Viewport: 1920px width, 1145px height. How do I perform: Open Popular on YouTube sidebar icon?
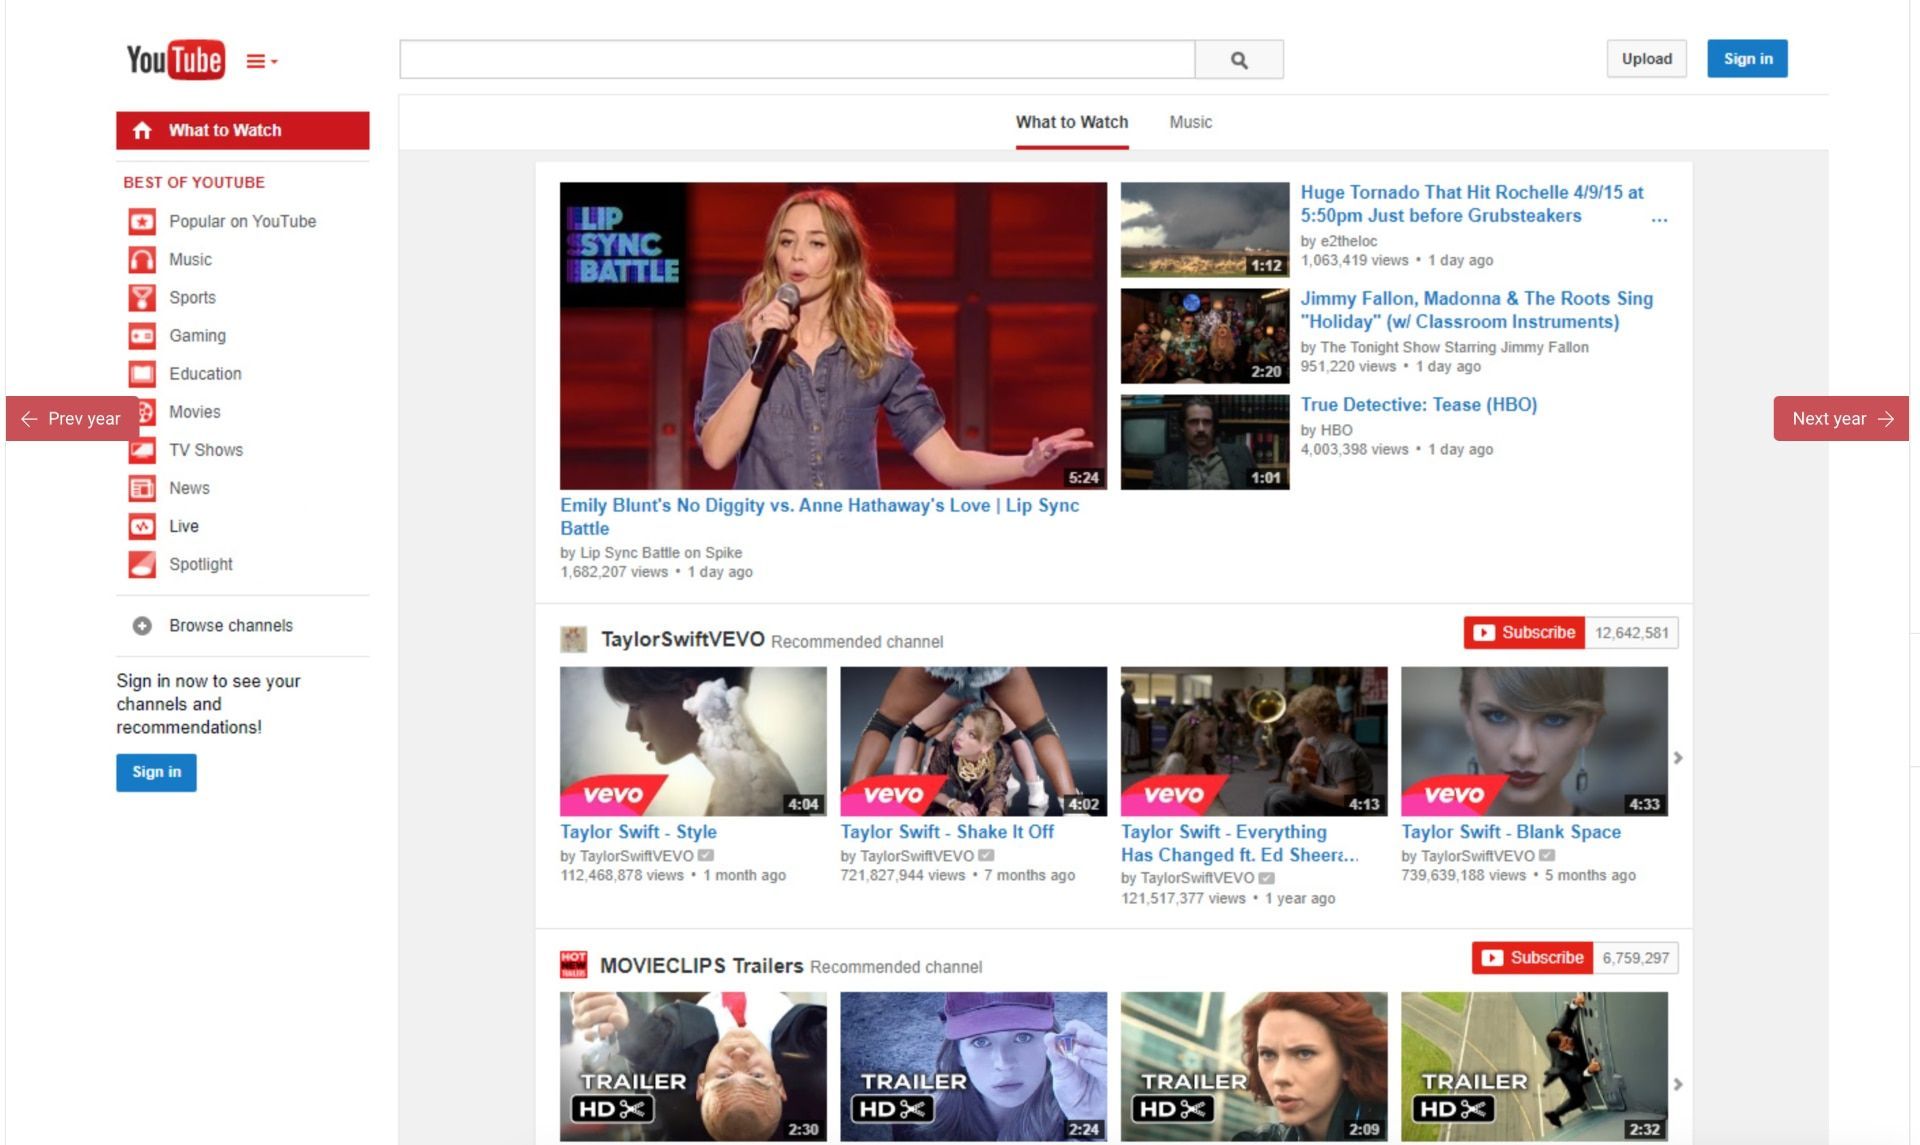click(x=142, y=221)
